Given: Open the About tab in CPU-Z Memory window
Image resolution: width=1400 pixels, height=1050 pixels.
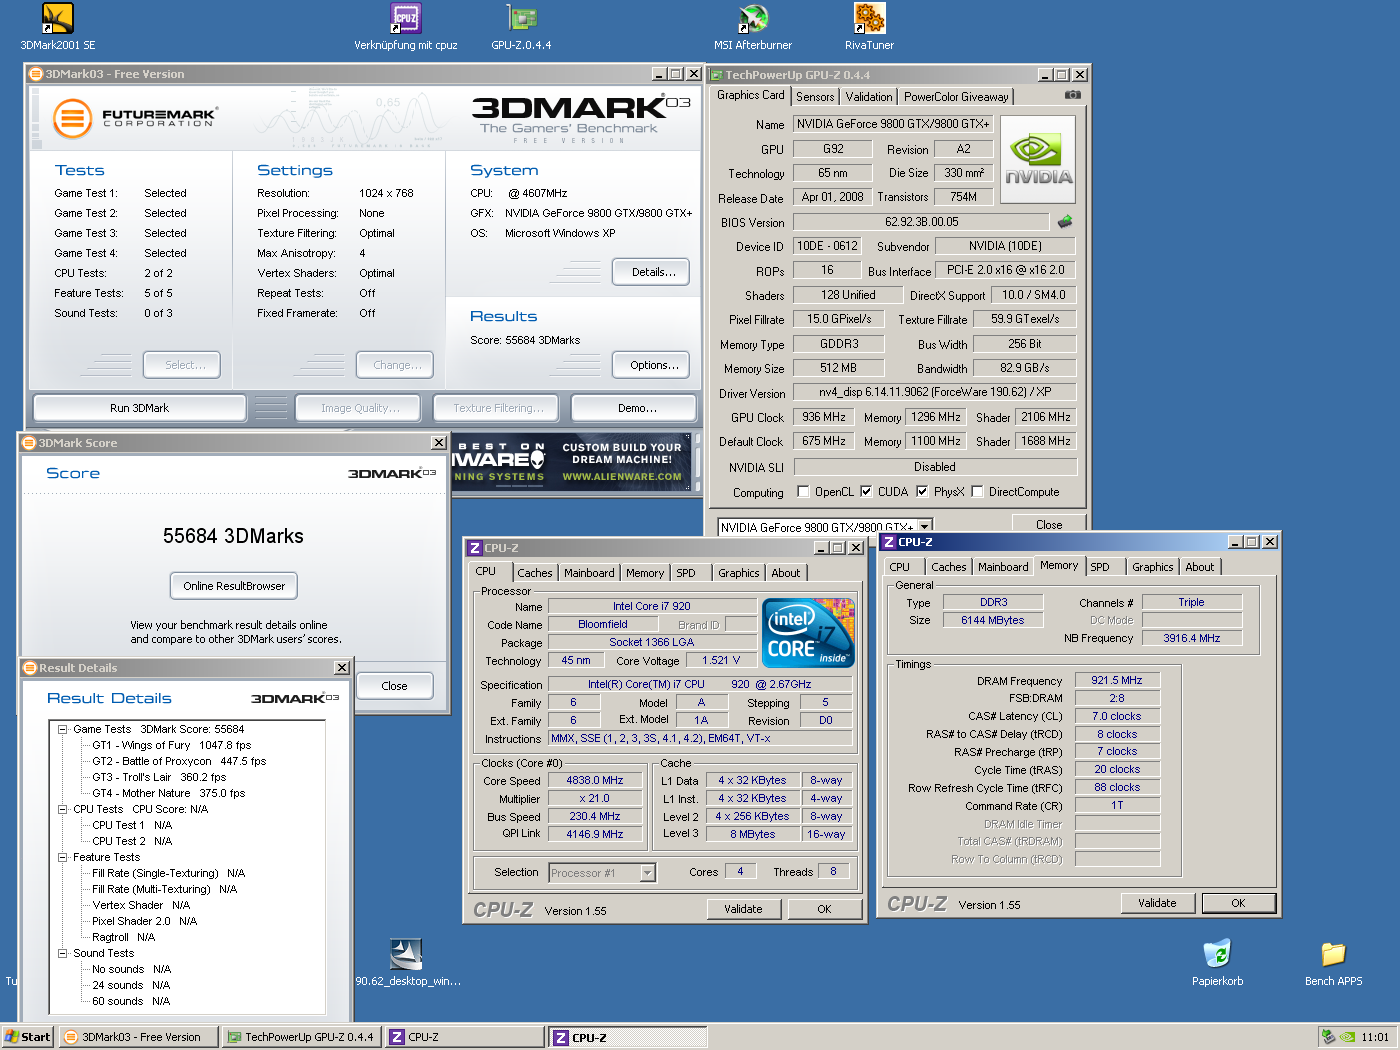Looking at the screenshot, I should [1200, 567].
